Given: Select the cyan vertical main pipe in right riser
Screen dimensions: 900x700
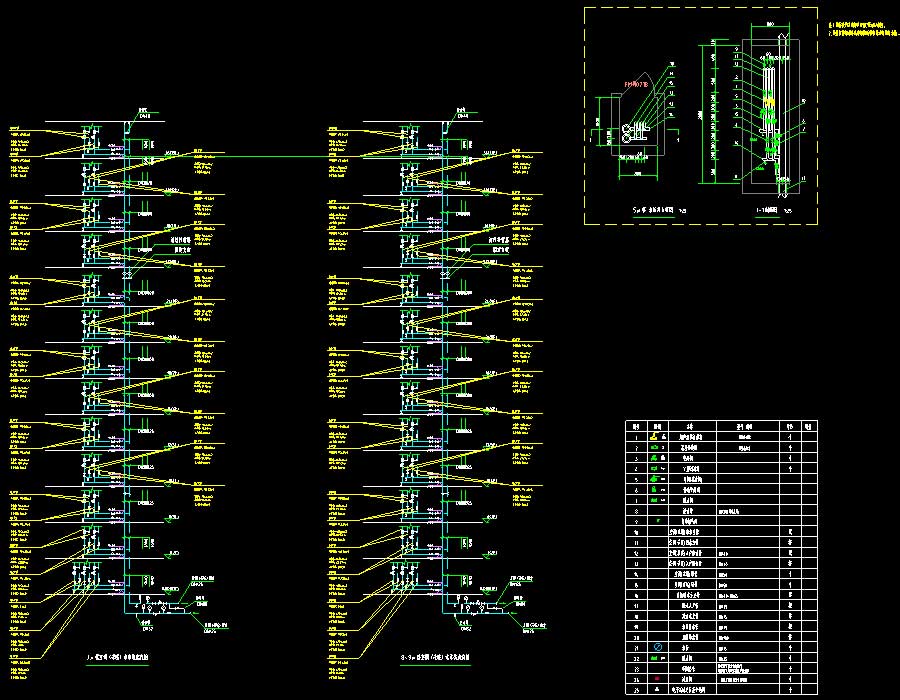Looking at the screenshot, I should [443, 367].
